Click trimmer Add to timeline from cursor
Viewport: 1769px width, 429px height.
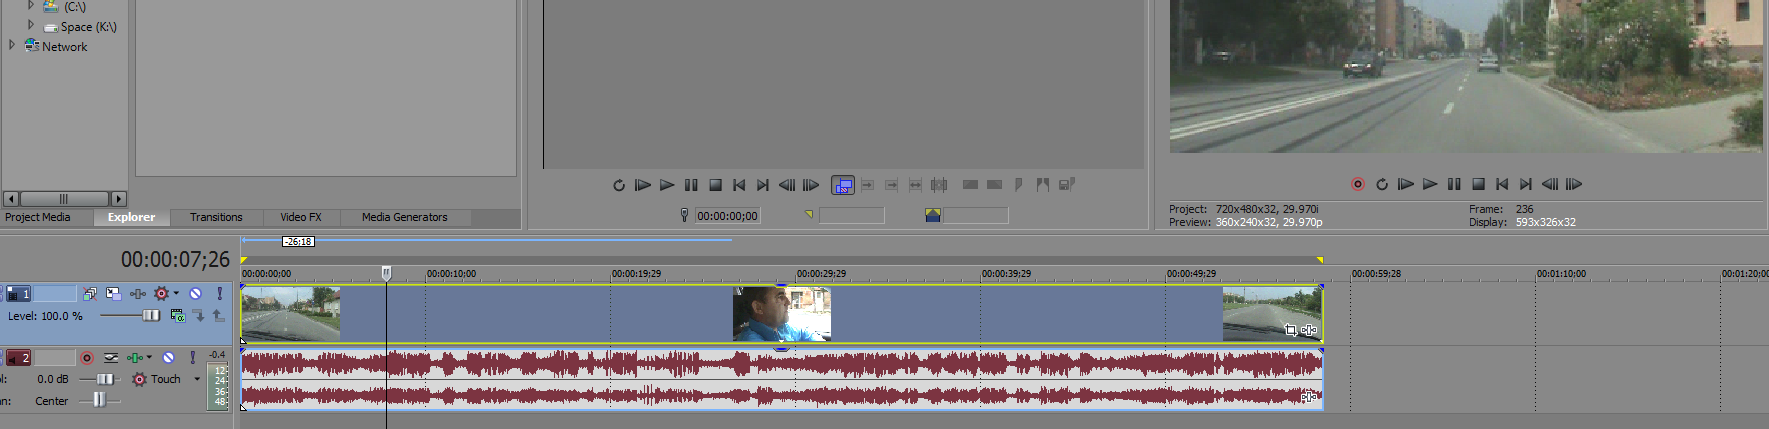[867, 185]
